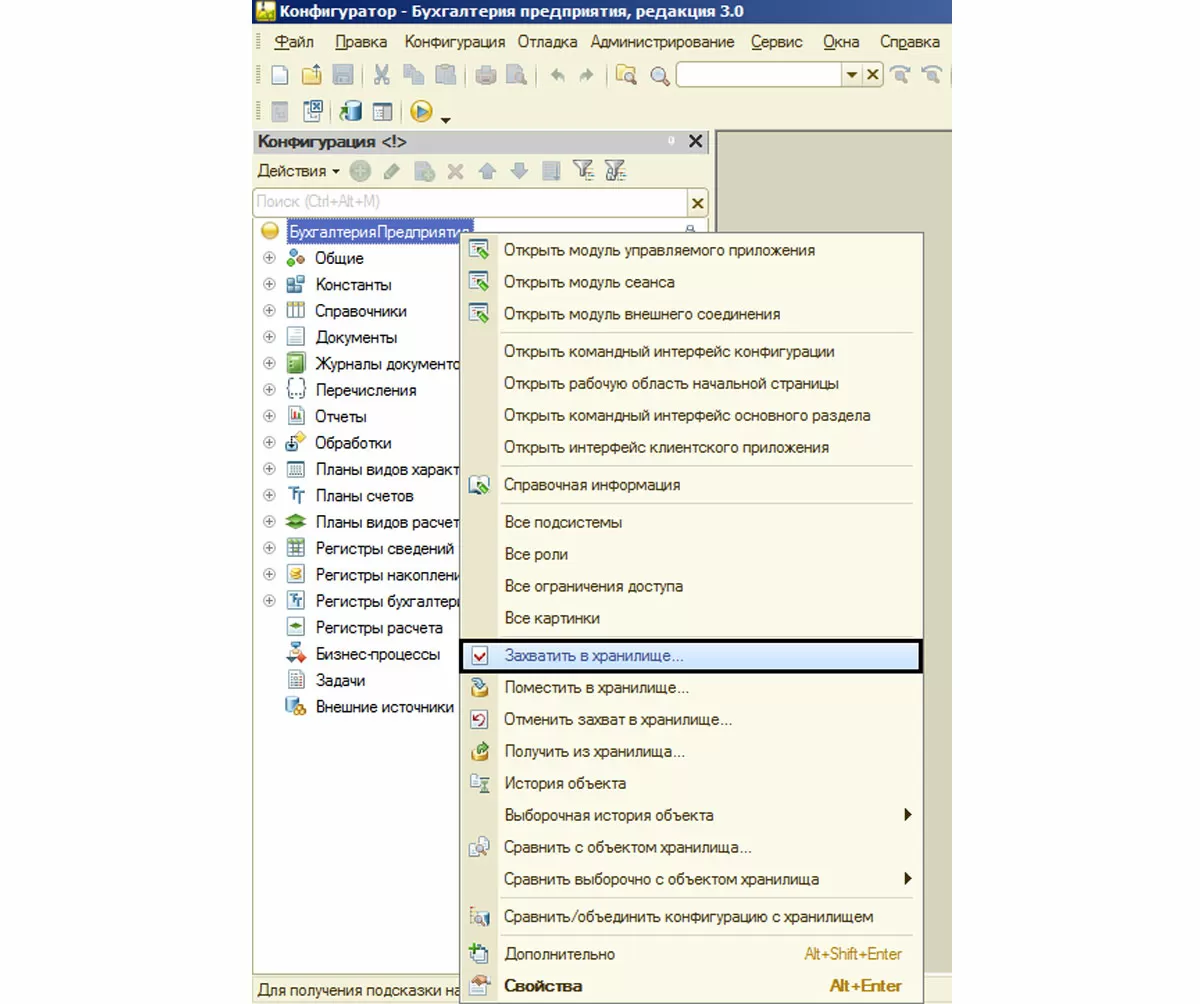Click the Find next binoculars icon
Screen dimensions: 1200x1004
coord(901,75)
